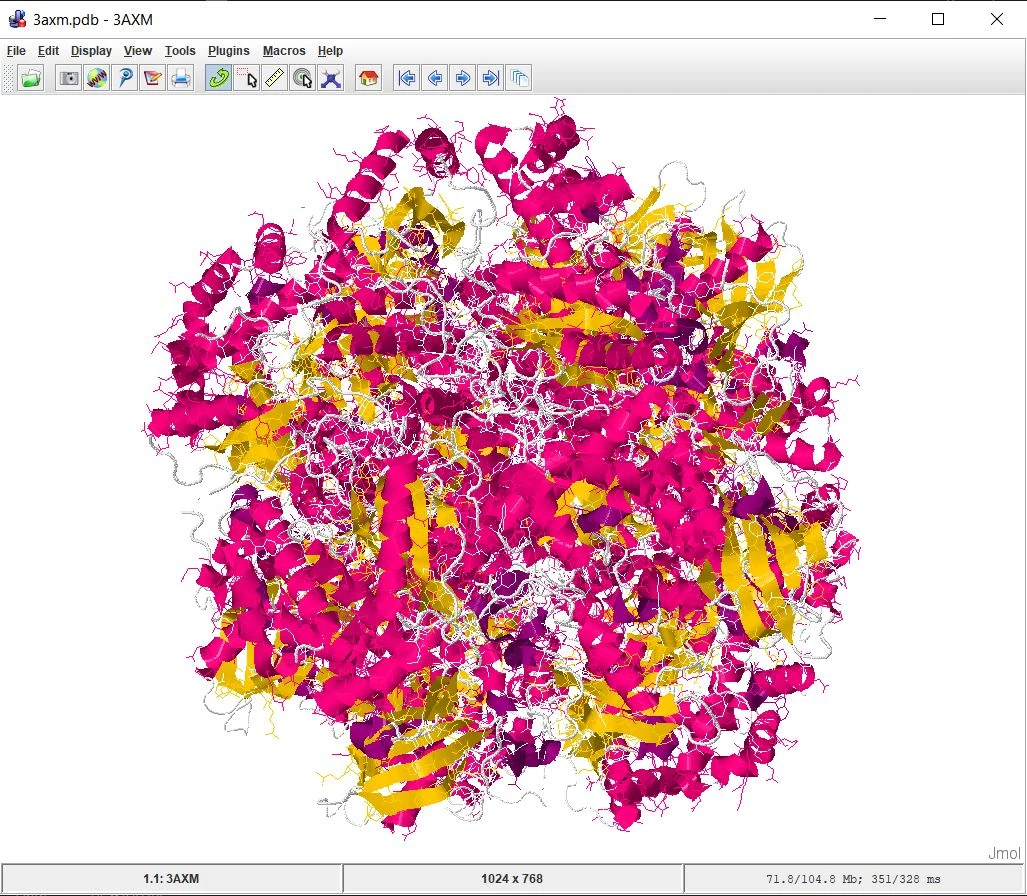The width and height of the screenshot is (1027, 896).
Task: Select the rotation center pick tool
Action: tap(302, 77)
